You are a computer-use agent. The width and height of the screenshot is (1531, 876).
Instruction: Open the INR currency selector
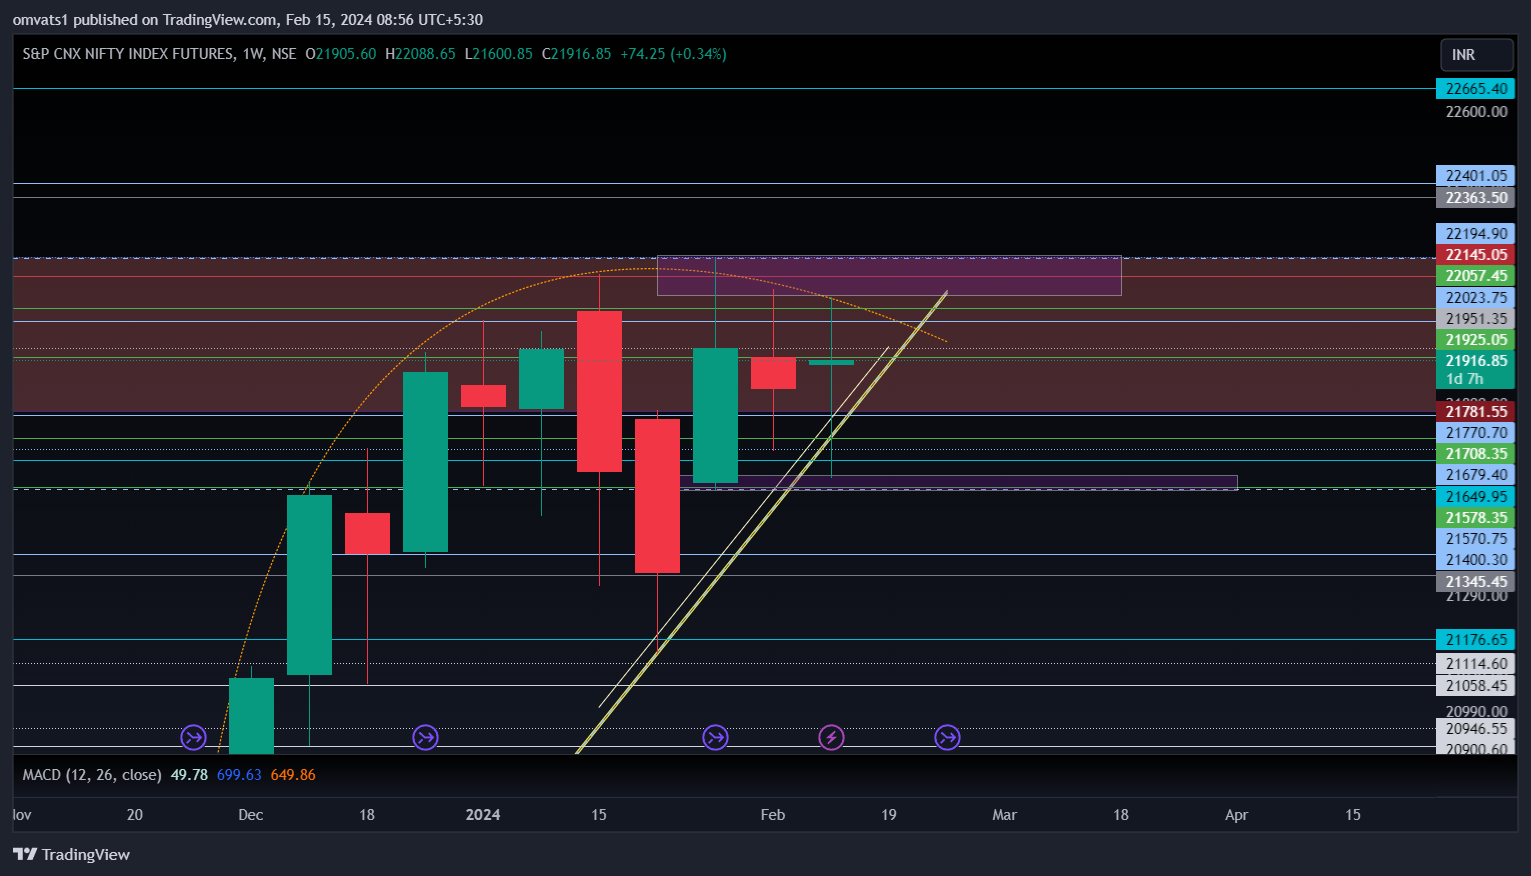(x=1477, y=55)
